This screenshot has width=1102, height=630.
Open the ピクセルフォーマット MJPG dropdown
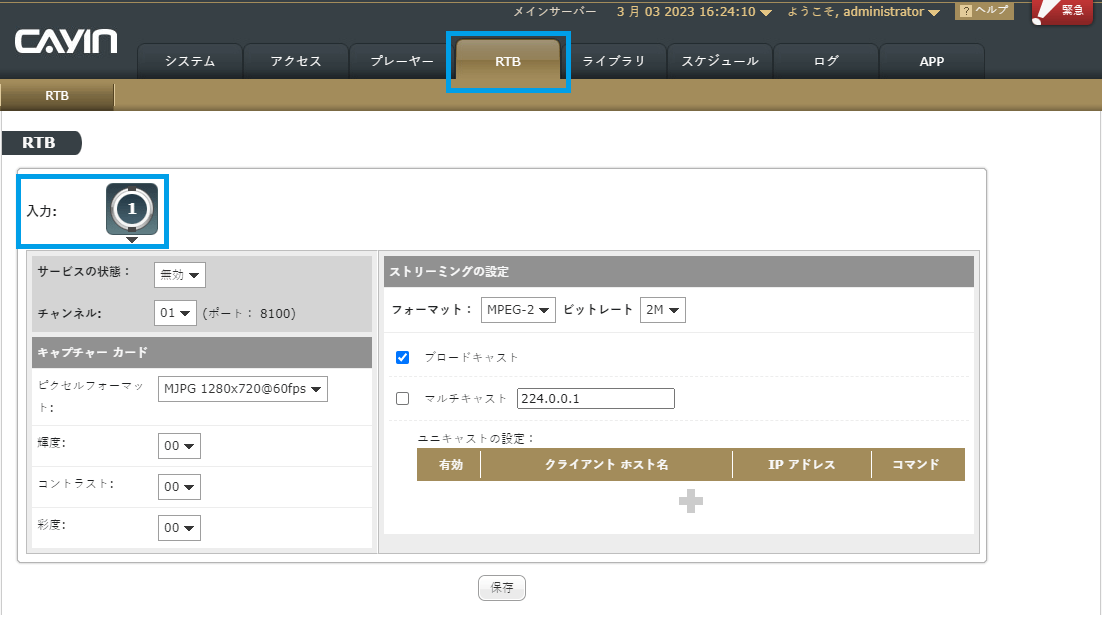point(242,389)
